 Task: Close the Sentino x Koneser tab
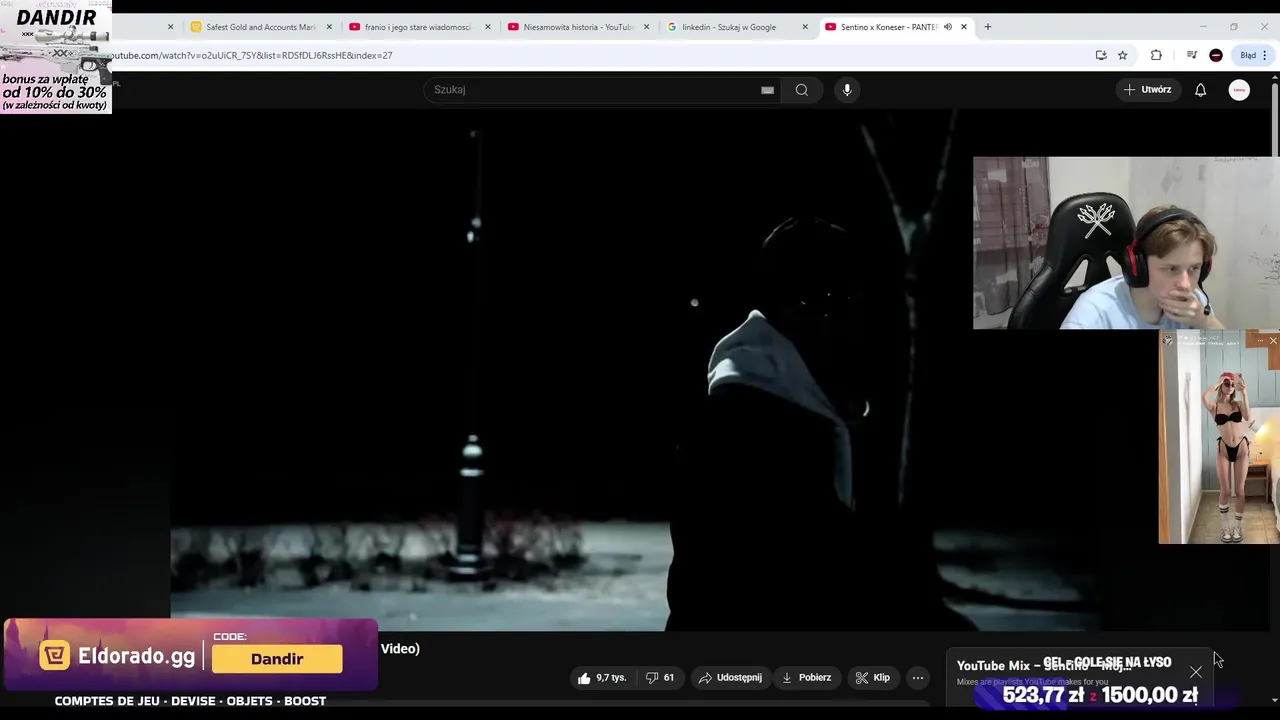[964, 27]
